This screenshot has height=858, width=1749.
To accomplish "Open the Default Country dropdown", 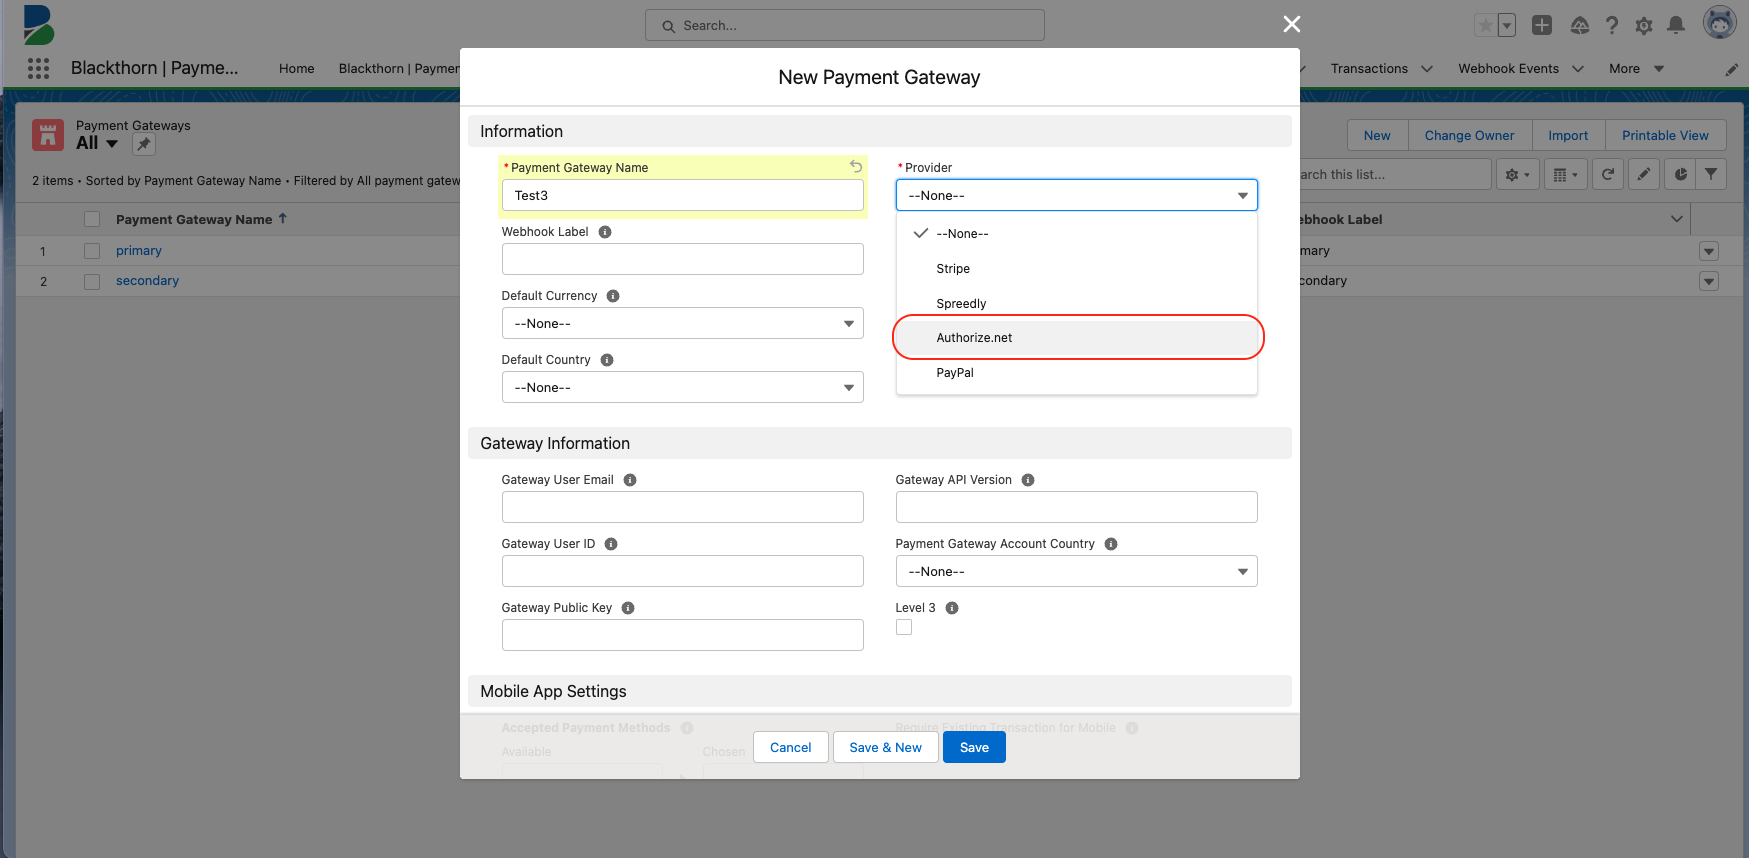I will (682, 387).
